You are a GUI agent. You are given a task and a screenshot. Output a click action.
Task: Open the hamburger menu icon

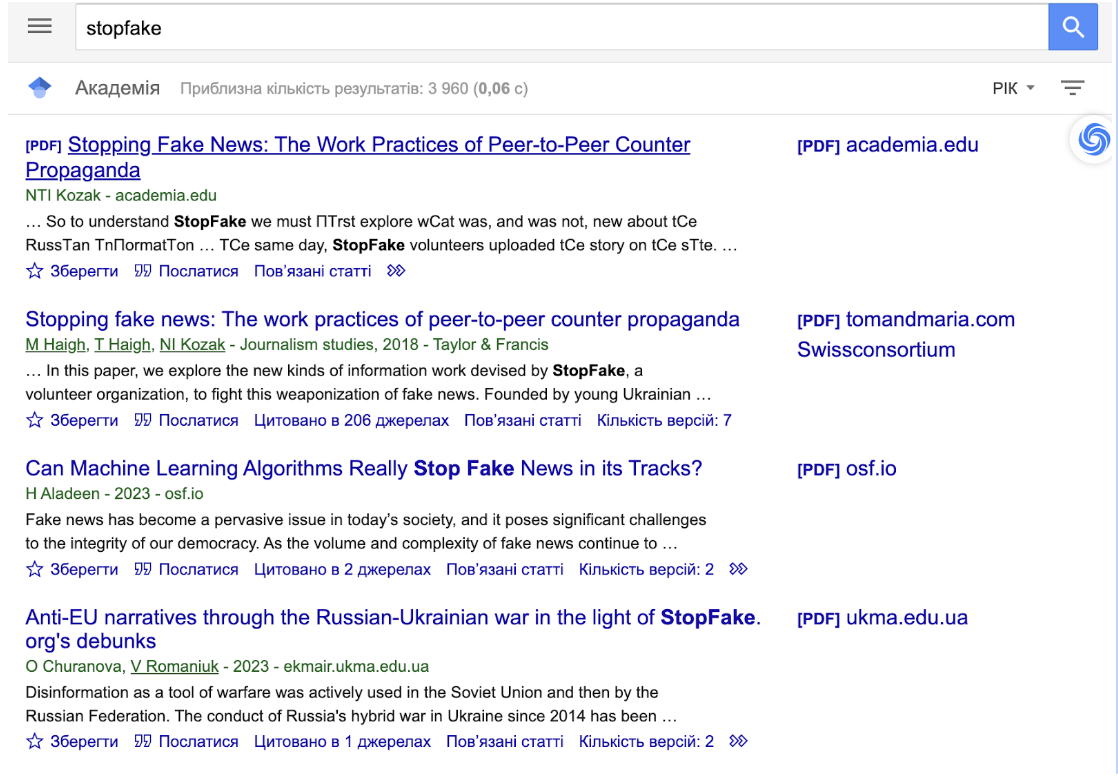(39, 26)
